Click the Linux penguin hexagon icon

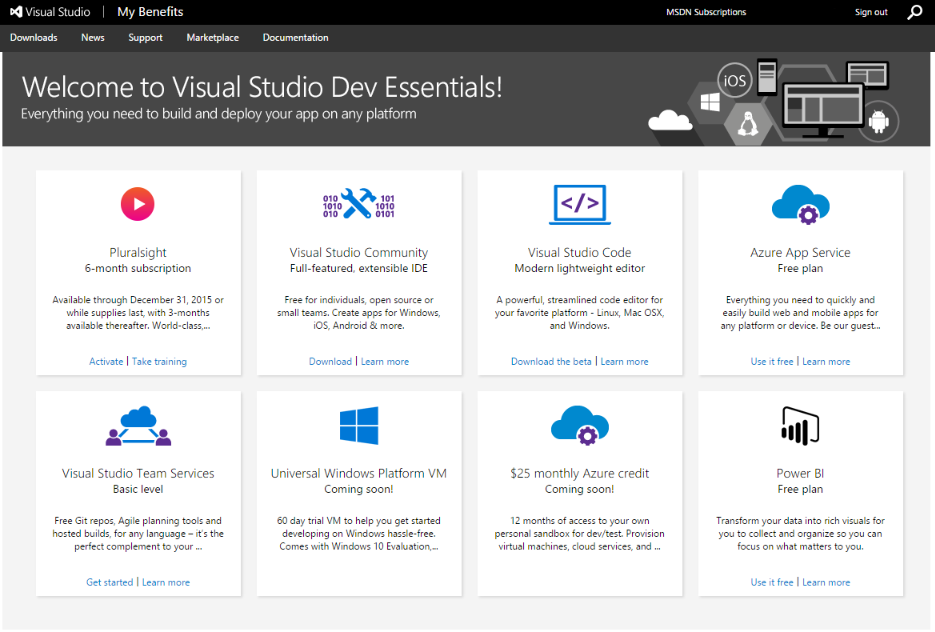point(748,124)
